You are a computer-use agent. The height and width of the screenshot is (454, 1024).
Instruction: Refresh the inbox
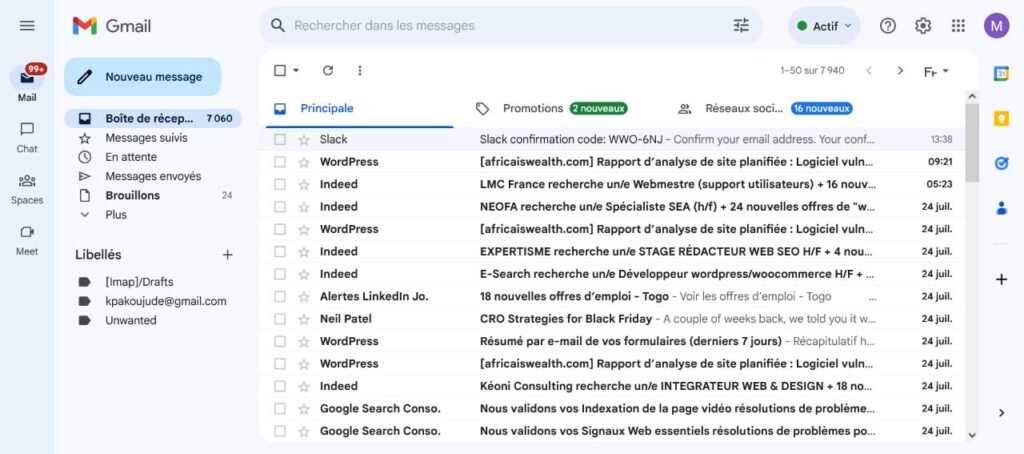(x=328, y=71)
